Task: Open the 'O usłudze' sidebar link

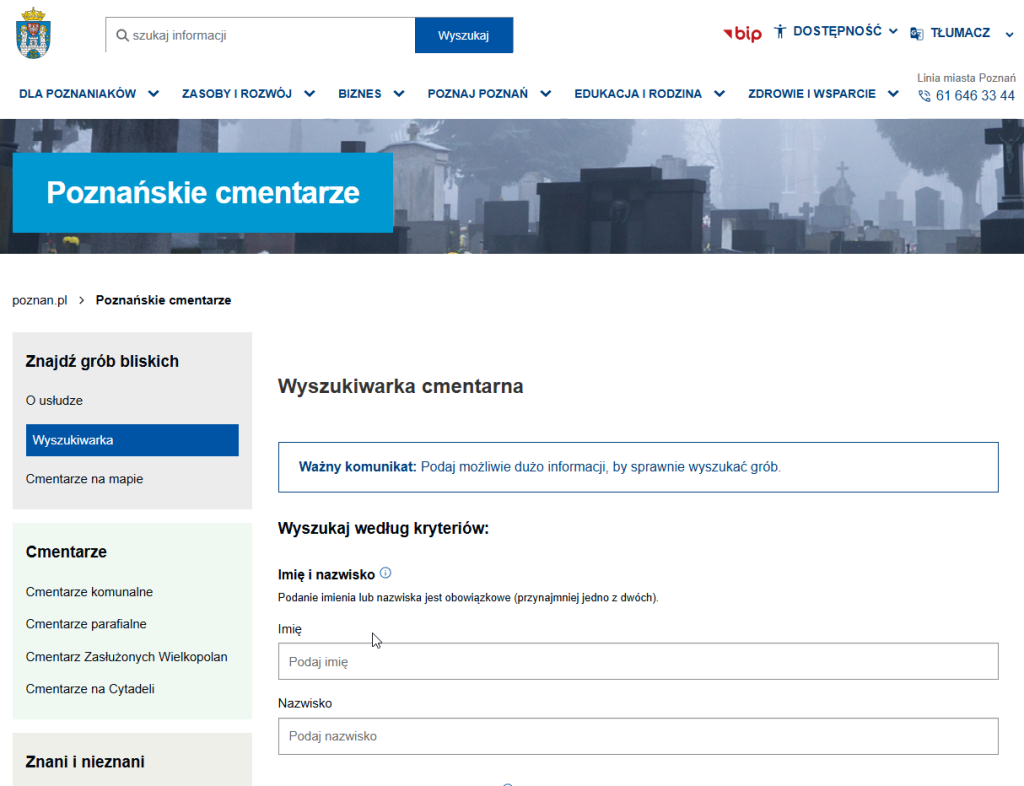Action: click(x=54, y=401)
